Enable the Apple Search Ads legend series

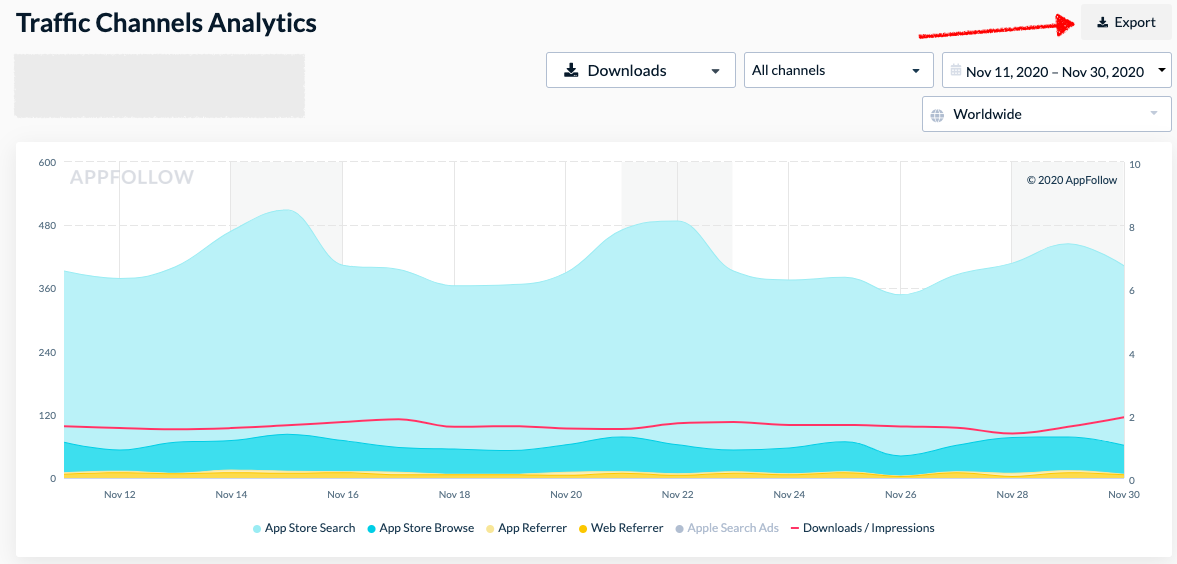coord(727,528)
